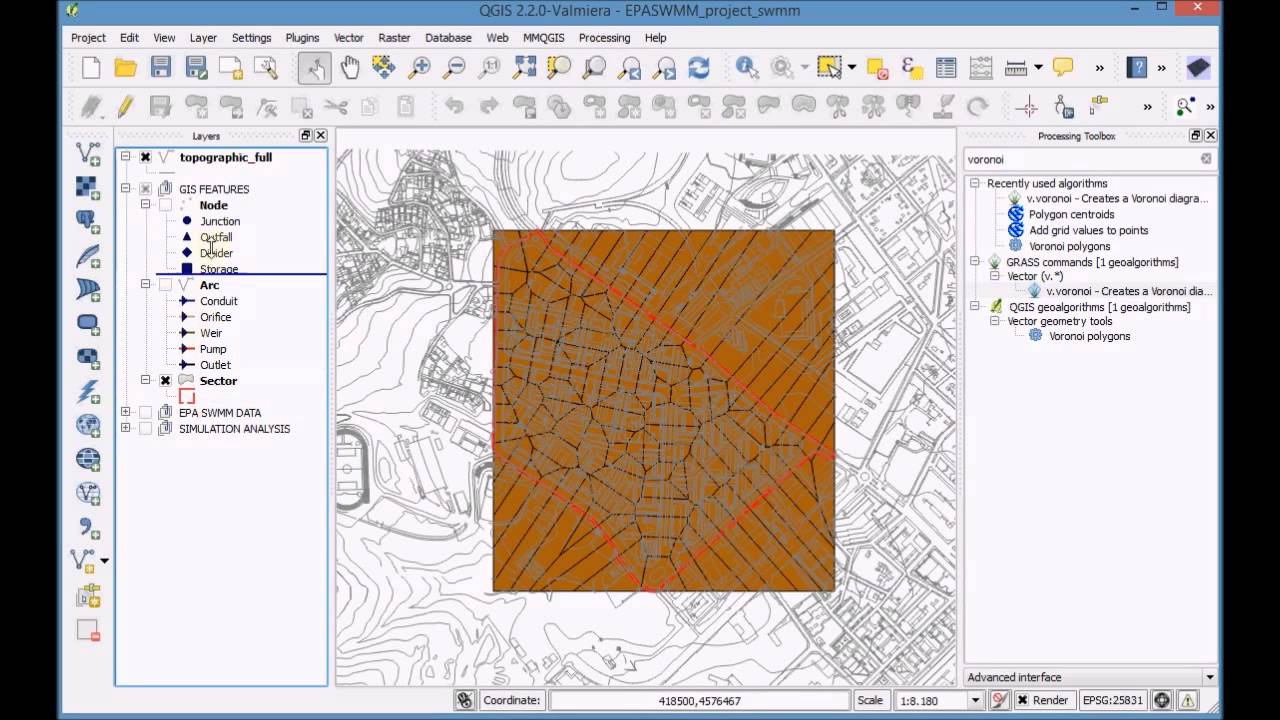The width and height of the screenshot is (1280, 720).
Task: Select Polygon centroids recent algorithm
Action: click(x=1071, y=214)
